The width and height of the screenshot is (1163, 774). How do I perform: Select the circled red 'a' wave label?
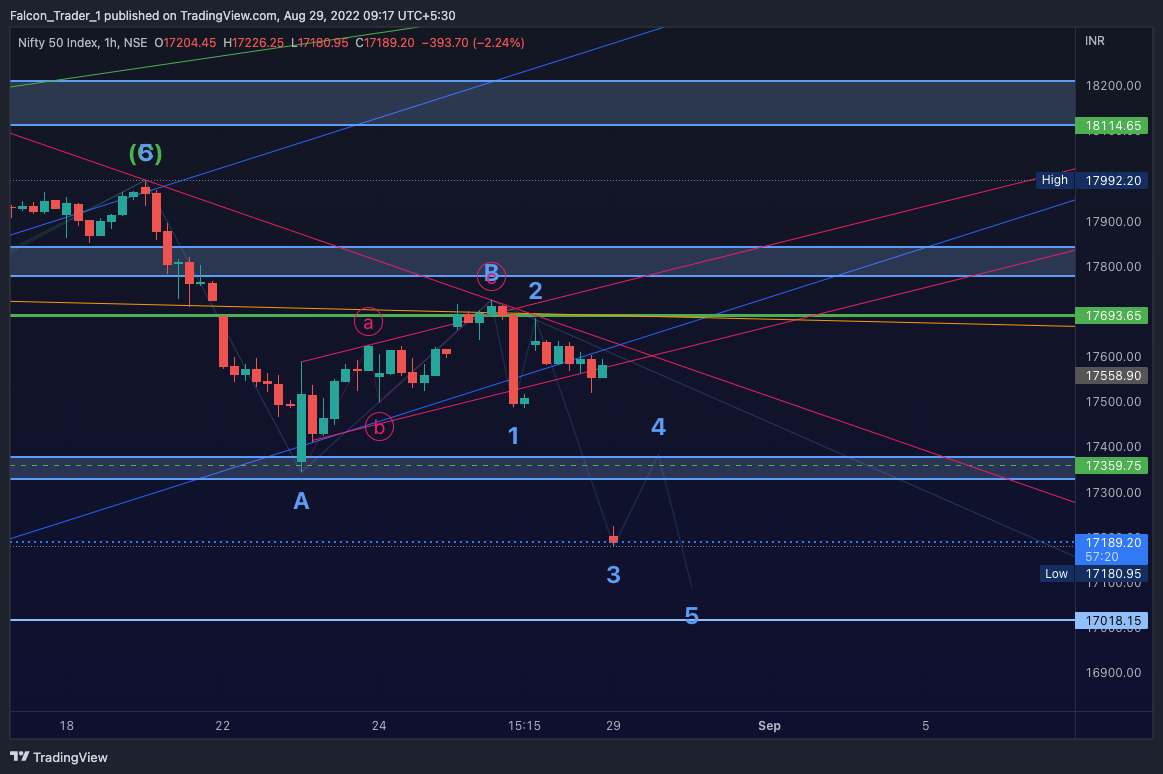[x=368, y=322]
